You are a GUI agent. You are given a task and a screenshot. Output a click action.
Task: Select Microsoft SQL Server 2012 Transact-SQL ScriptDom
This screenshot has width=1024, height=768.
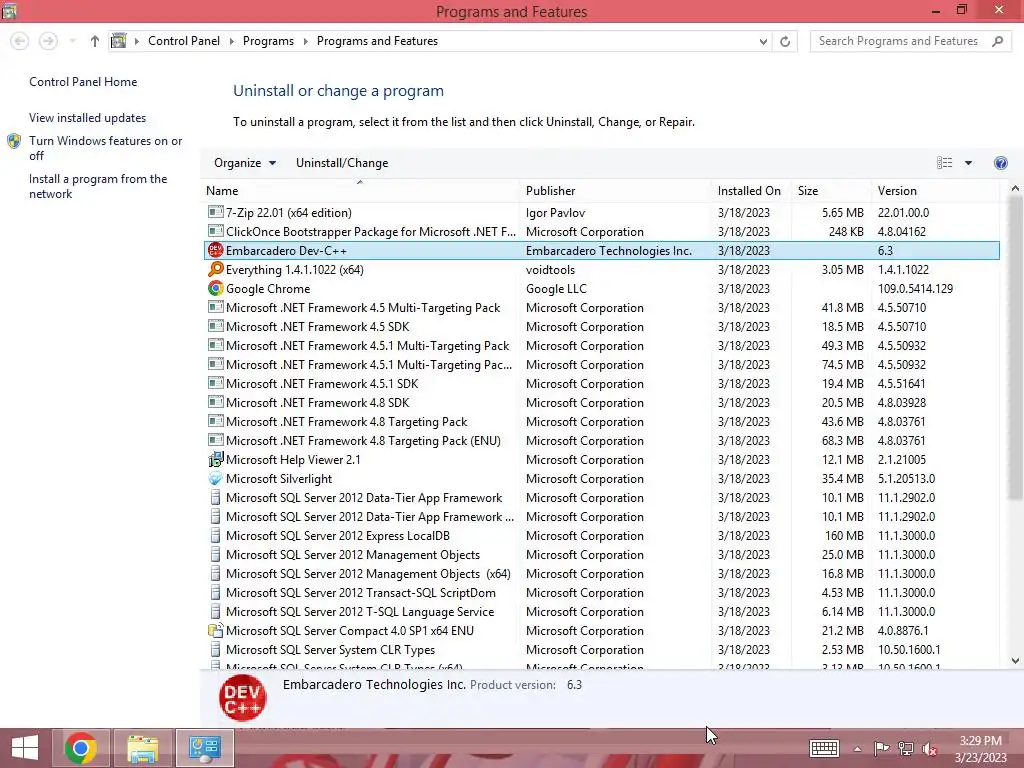[x=601, y=592]
